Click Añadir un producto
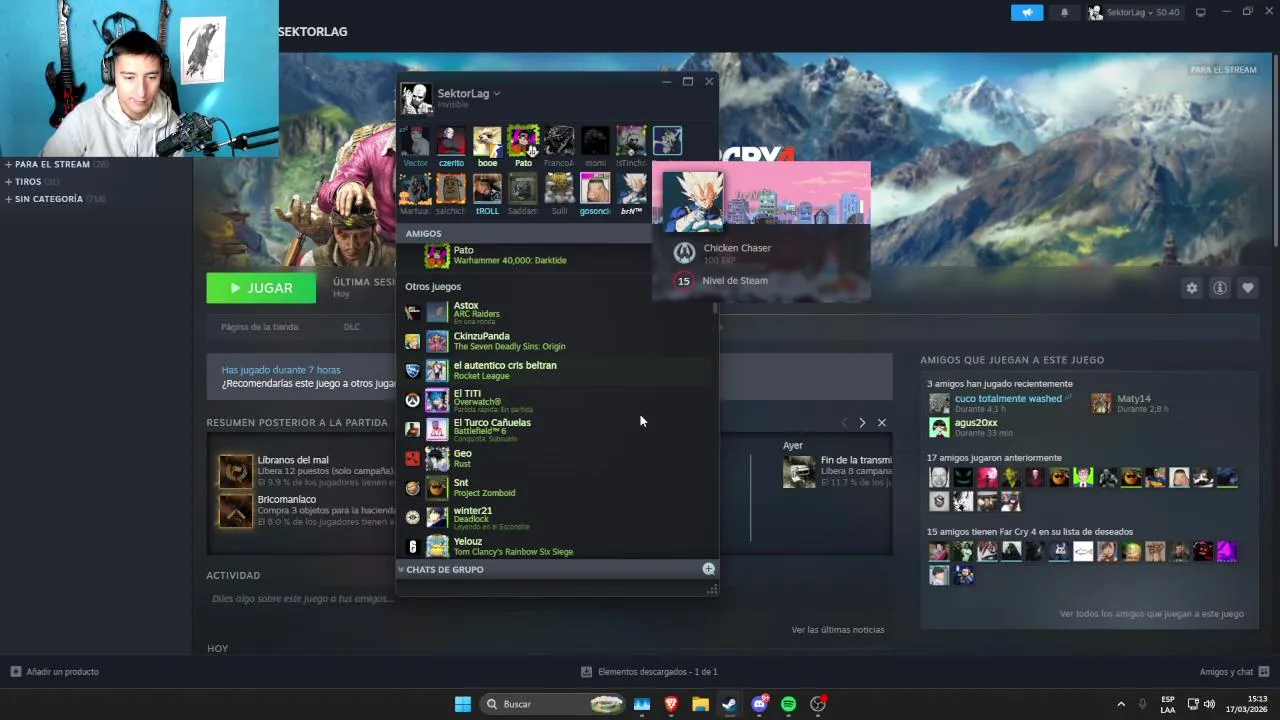This screenshot has width=1280, height=720. (x=55, y=672)
